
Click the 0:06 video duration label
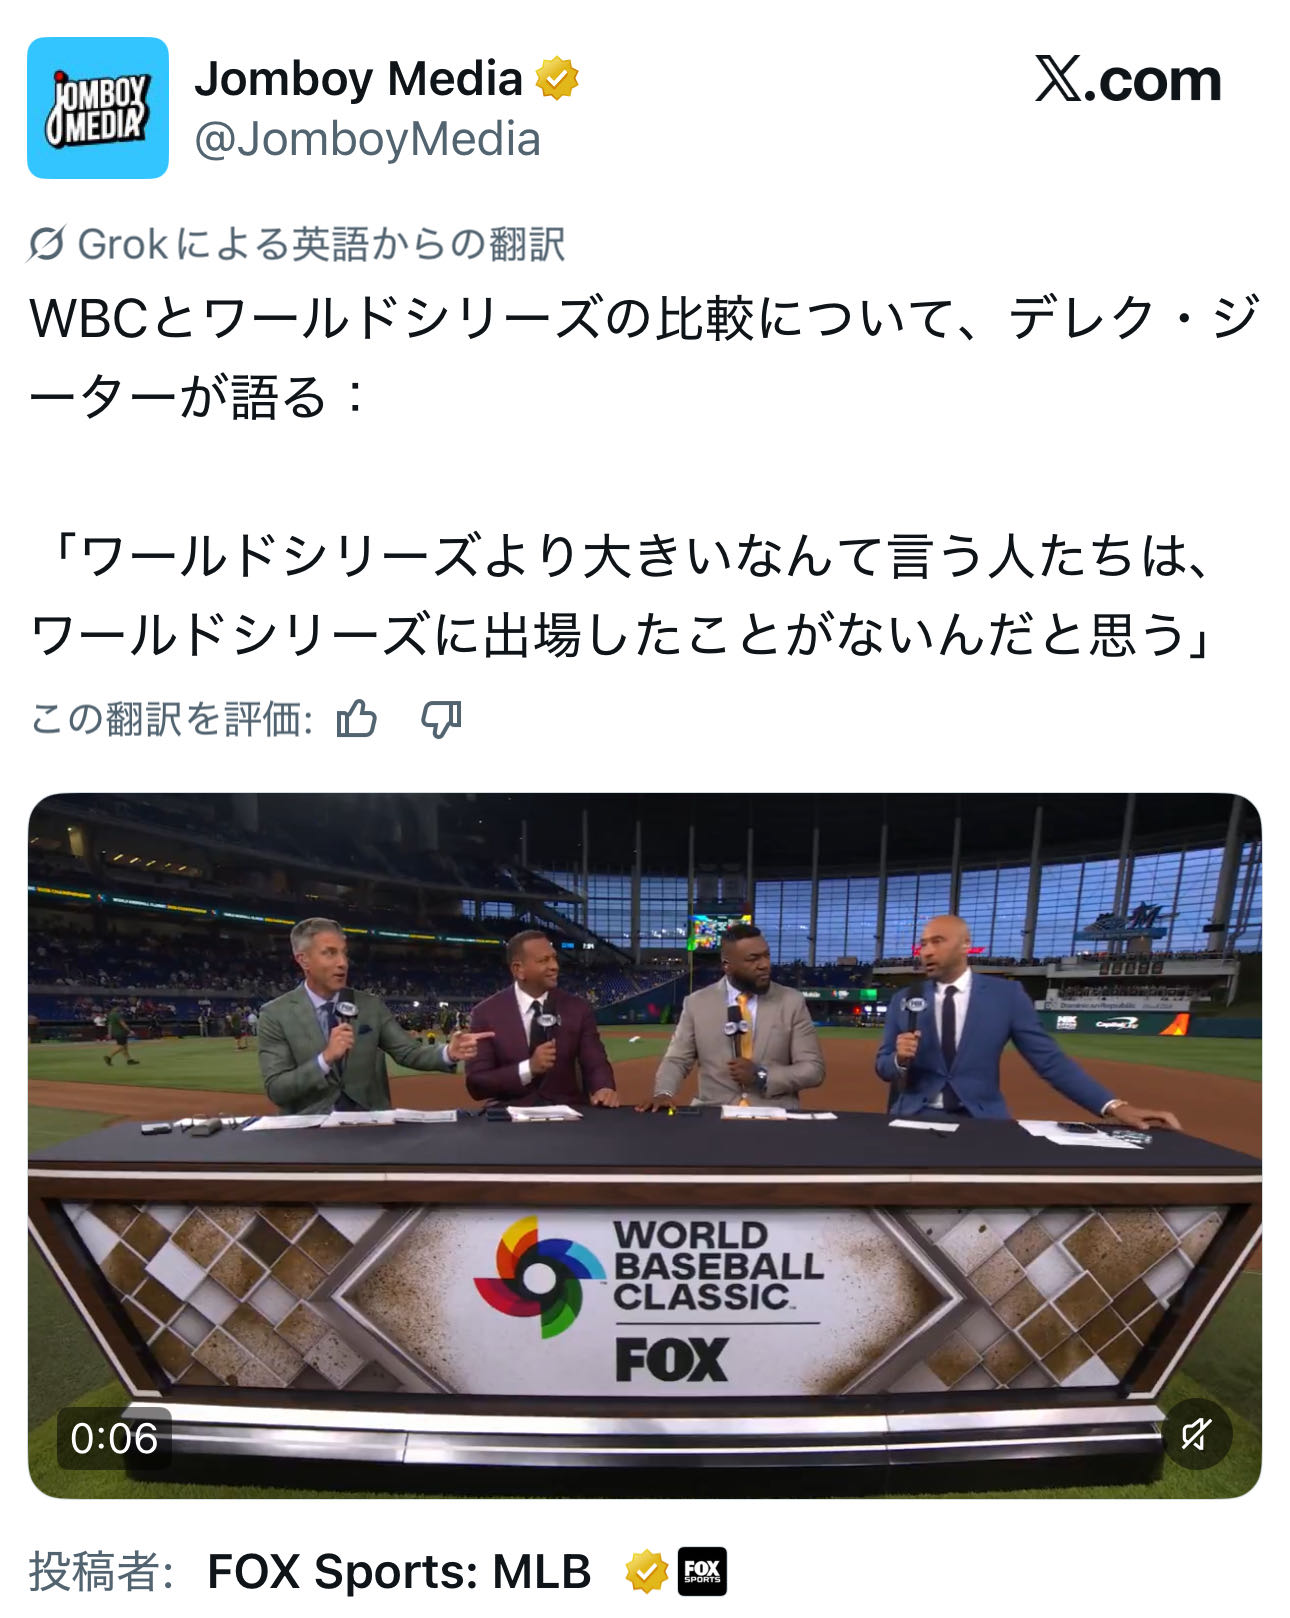(x=114, y=1438)
